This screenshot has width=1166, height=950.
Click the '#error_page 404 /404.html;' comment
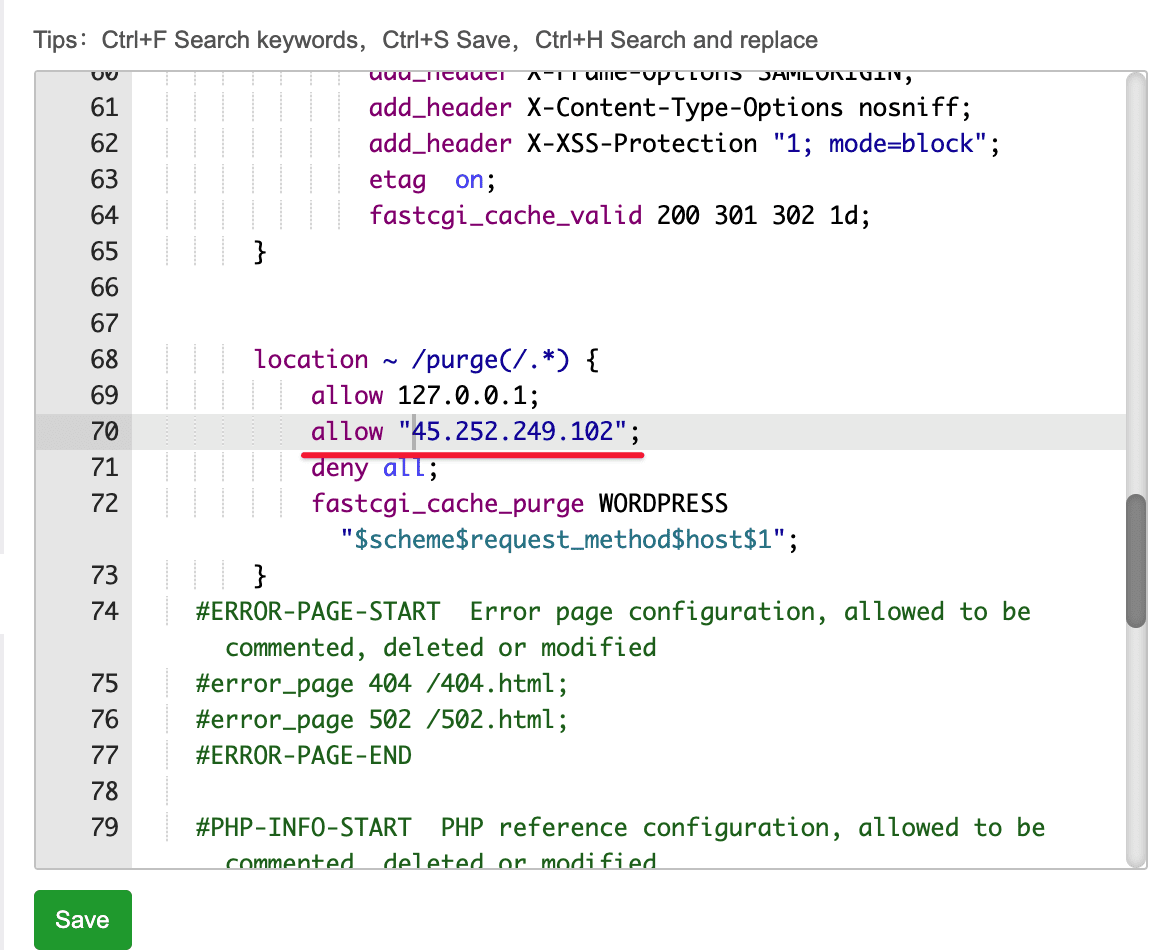(x=382, y=684)
